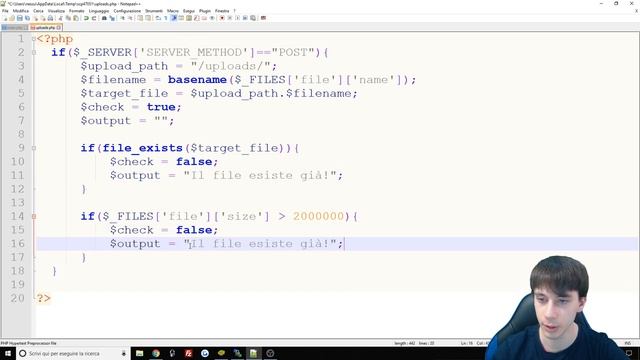Click line number 20 in the margin
Image resolution: width=640 pixels, height=360 pixels.
coord(18,298)
